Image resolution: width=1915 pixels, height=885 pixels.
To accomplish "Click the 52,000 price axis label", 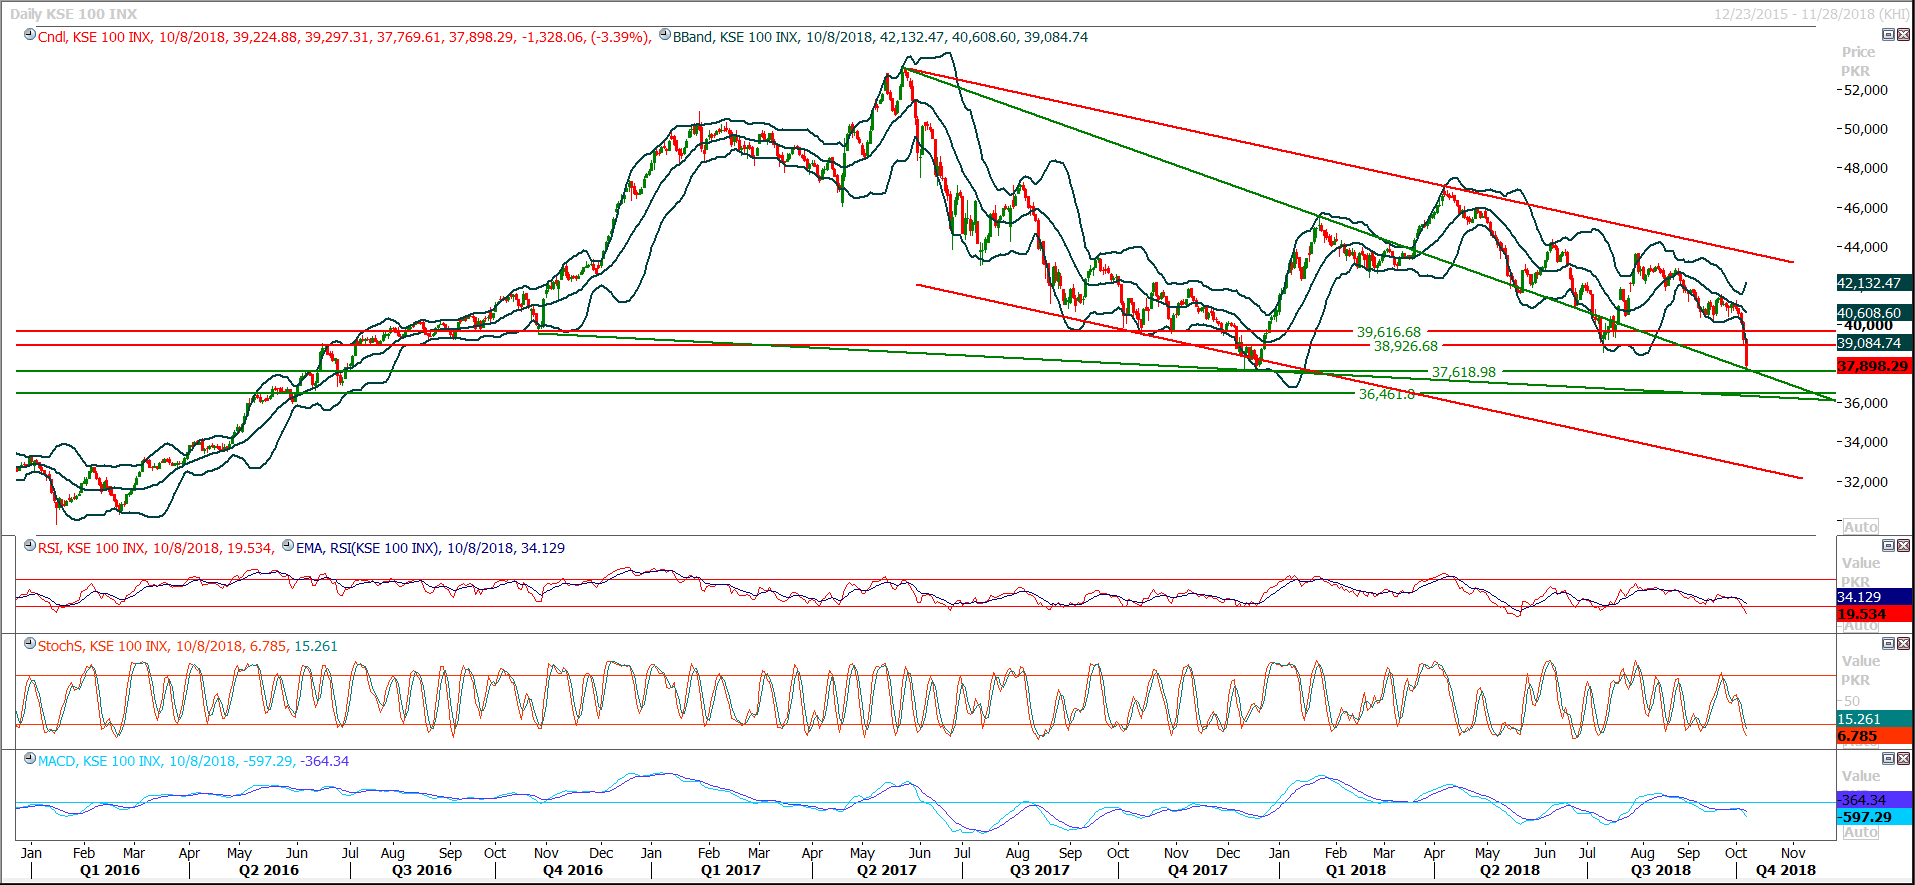I will click(1865, 90).
